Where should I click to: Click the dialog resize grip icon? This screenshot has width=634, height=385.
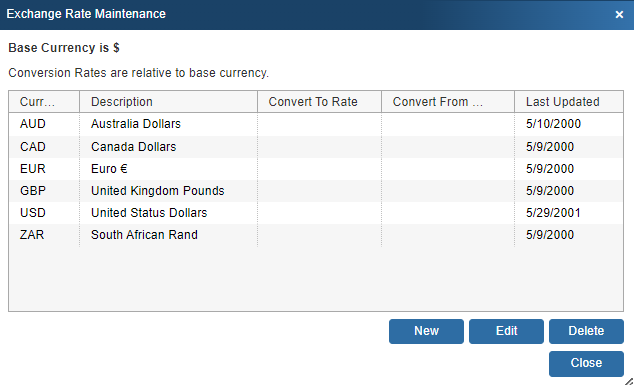(x=629, y=380)
